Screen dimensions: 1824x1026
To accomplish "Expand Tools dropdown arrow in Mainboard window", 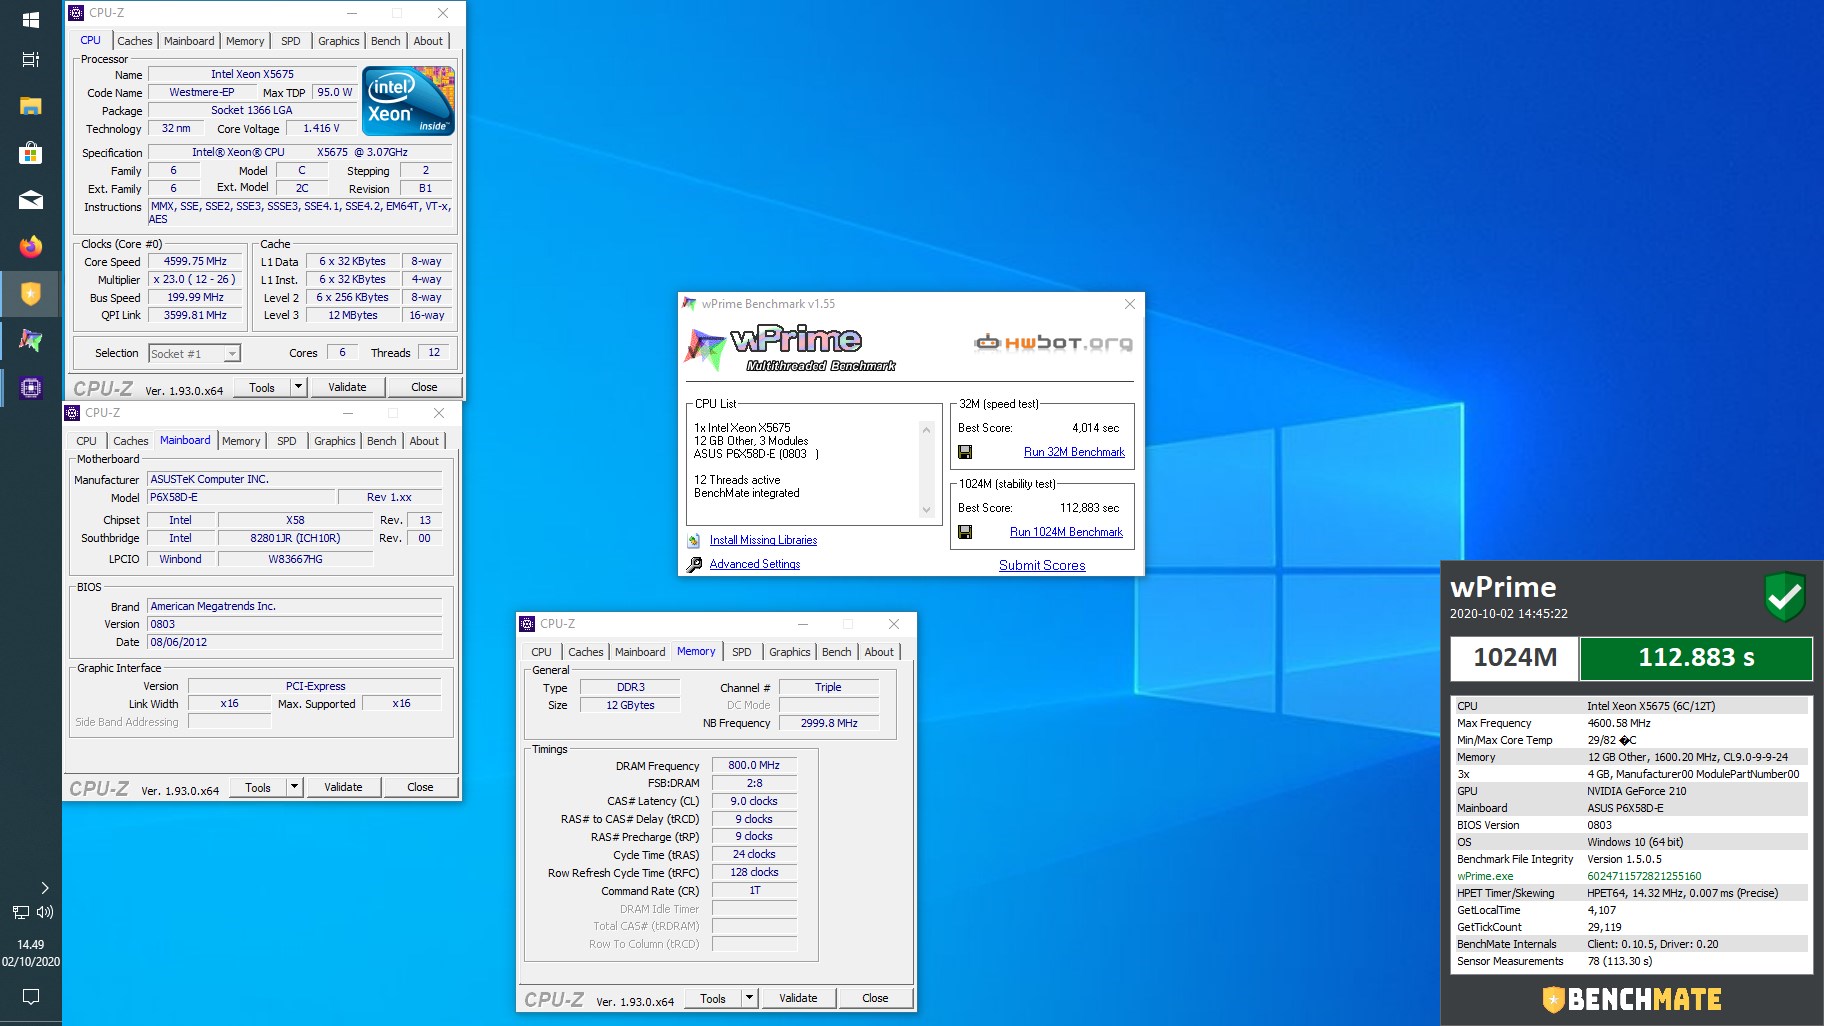I will [x=294, y=787].
